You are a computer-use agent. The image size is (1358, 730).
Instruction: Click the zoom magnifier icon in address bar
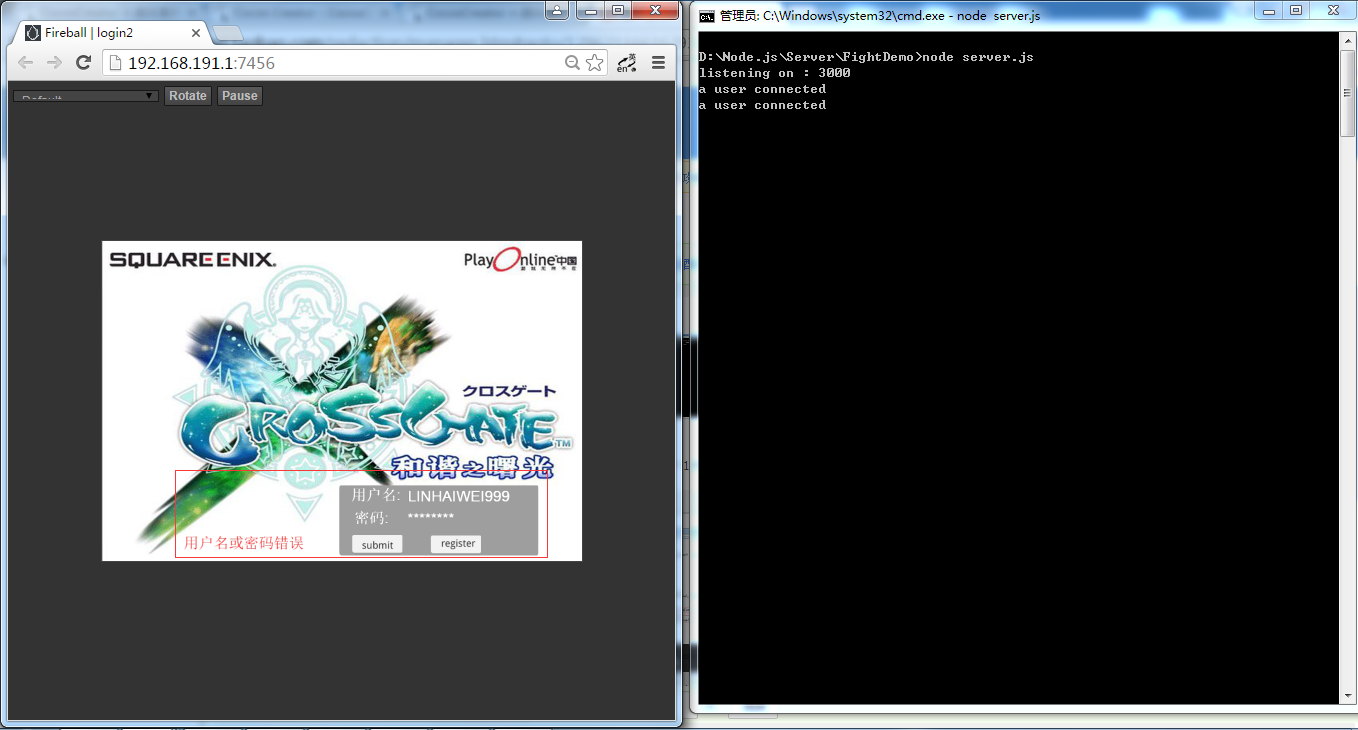coord(572,63)
